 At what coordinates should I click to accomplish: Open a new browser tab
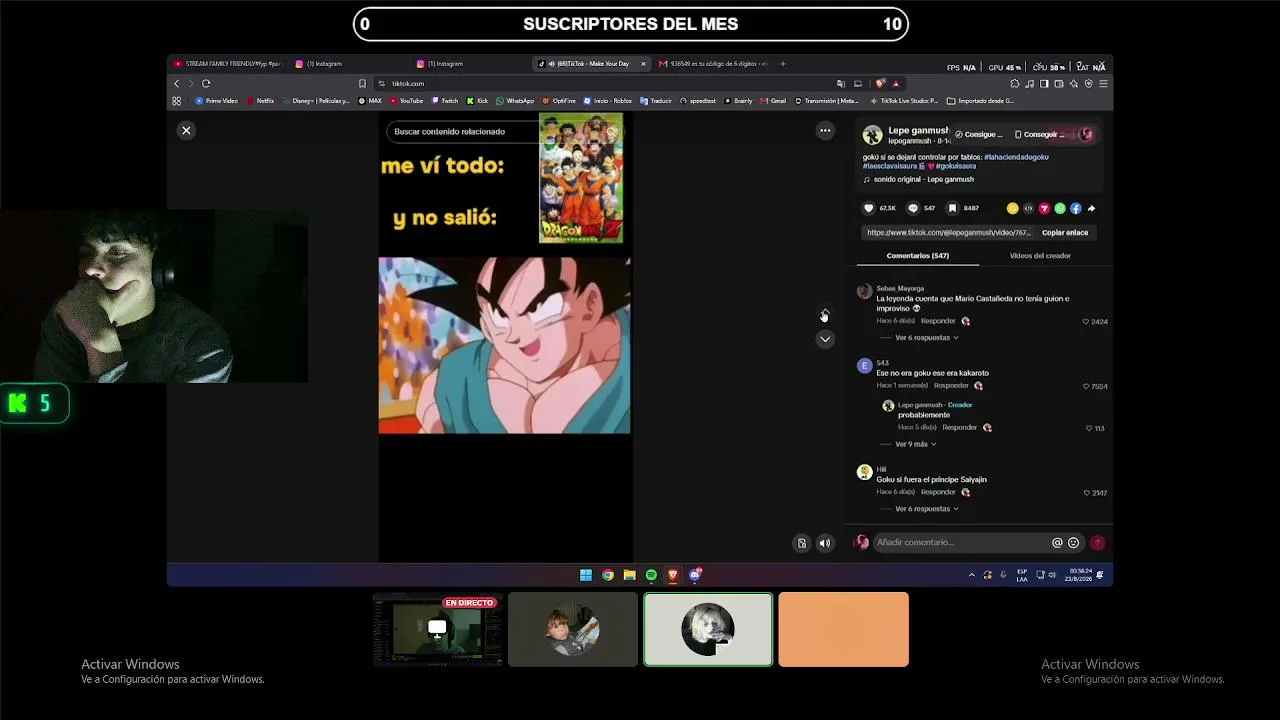coord(782,64)
